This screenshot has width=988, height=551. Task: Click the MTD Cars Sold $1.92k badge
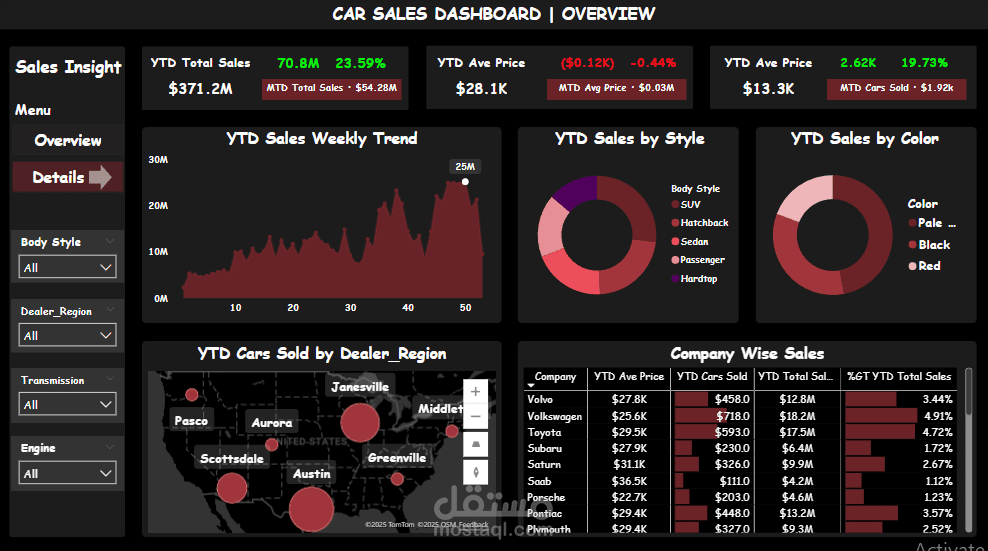coord(897,88)
